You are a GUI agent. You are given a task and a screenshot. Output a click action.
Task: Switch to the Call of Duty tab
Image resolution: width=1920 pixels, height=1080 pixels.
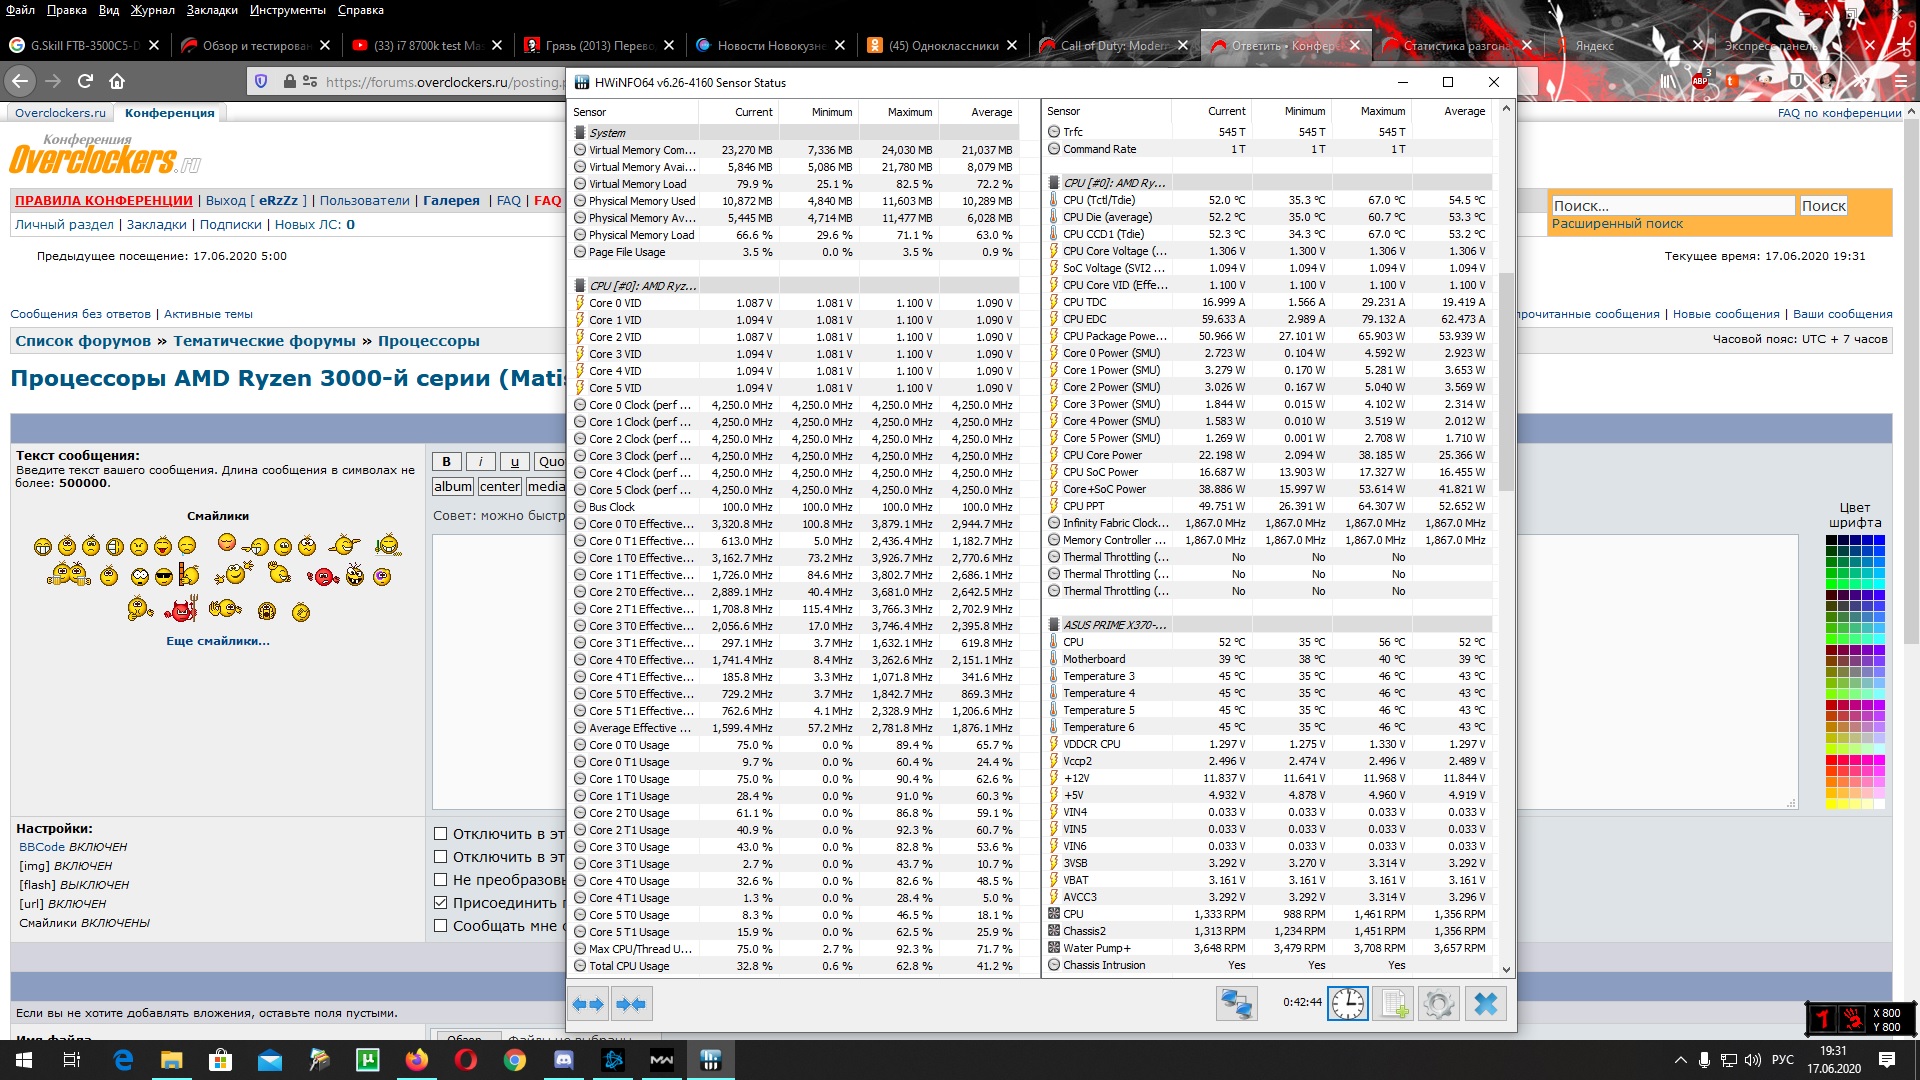click(x=1110, y=45)
